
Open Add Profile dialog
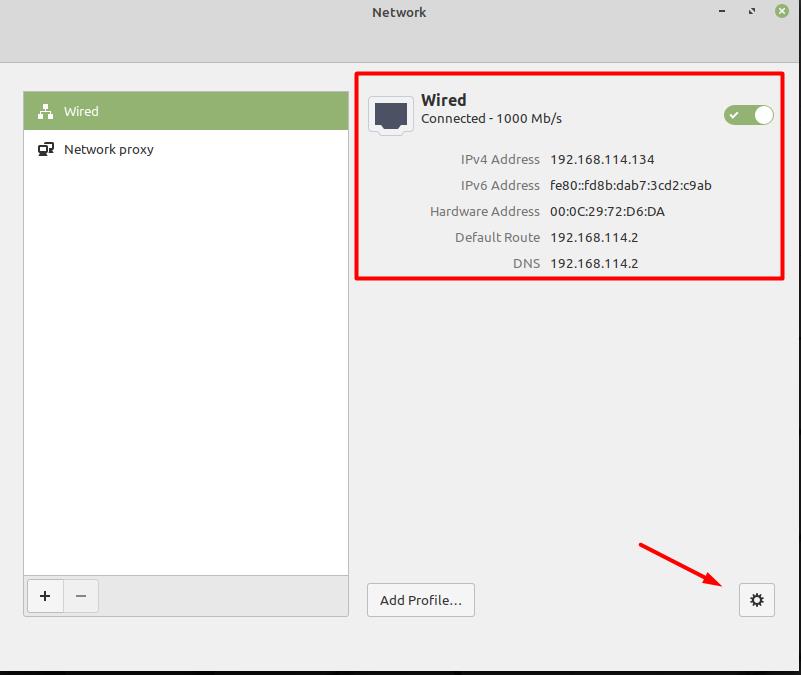(420, 600)
